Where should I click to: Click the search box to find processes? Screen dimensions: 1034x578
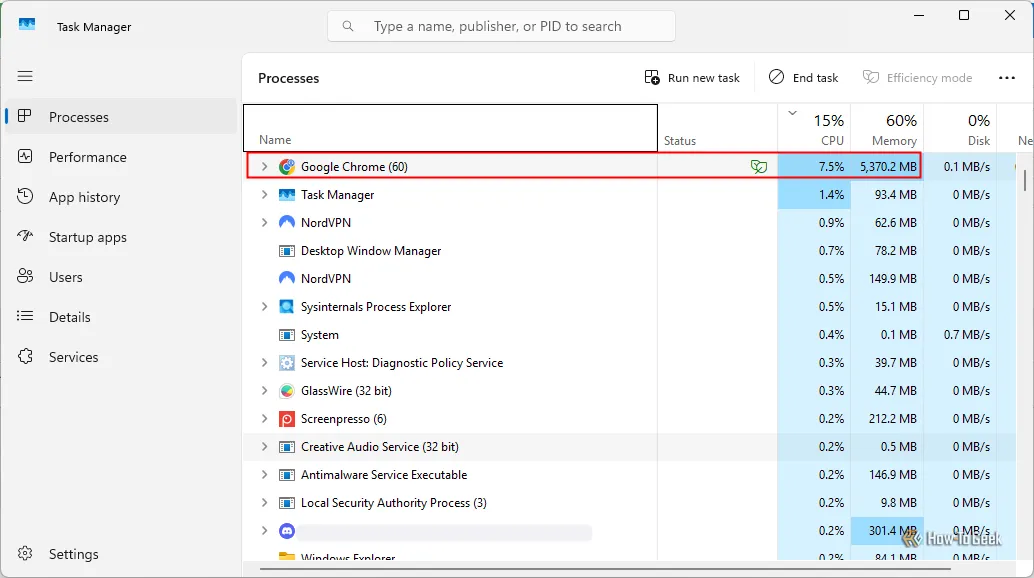tap(500, 26)
